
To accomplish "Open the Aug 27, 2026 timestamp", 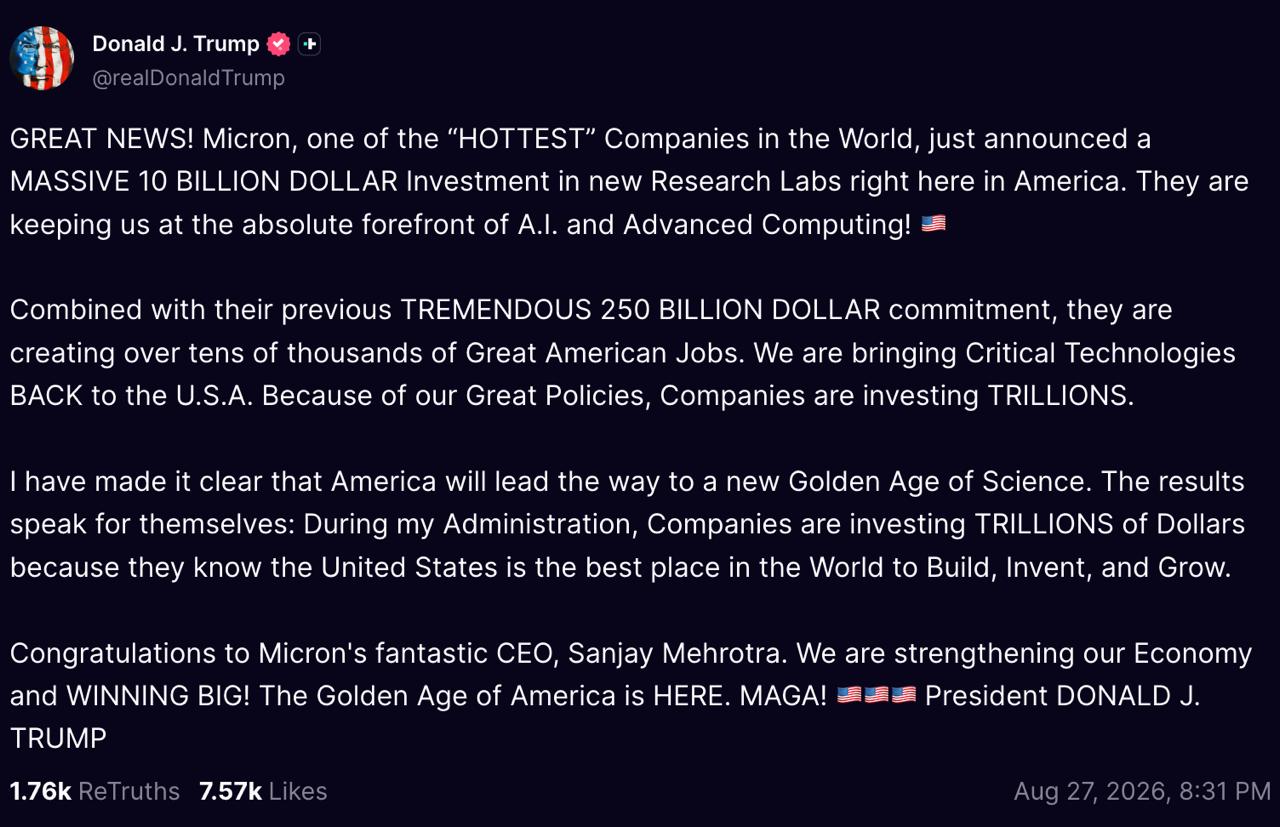I will click(1142, 791).
